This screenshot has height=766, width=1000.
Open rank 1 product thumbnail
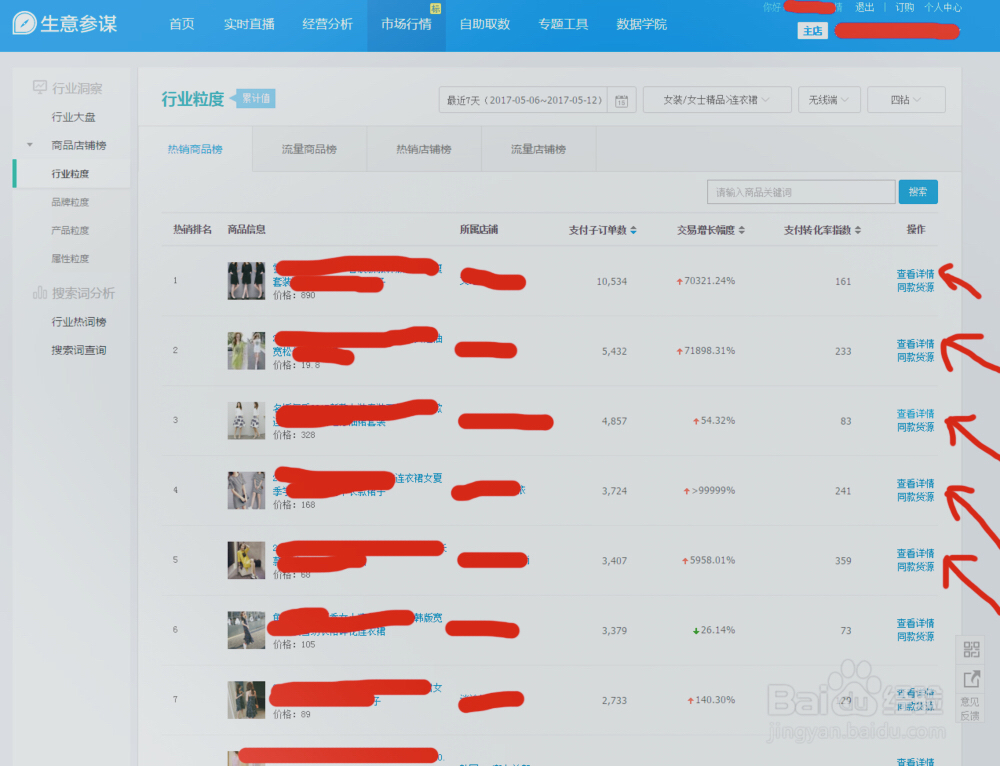[x=246, y=281]
